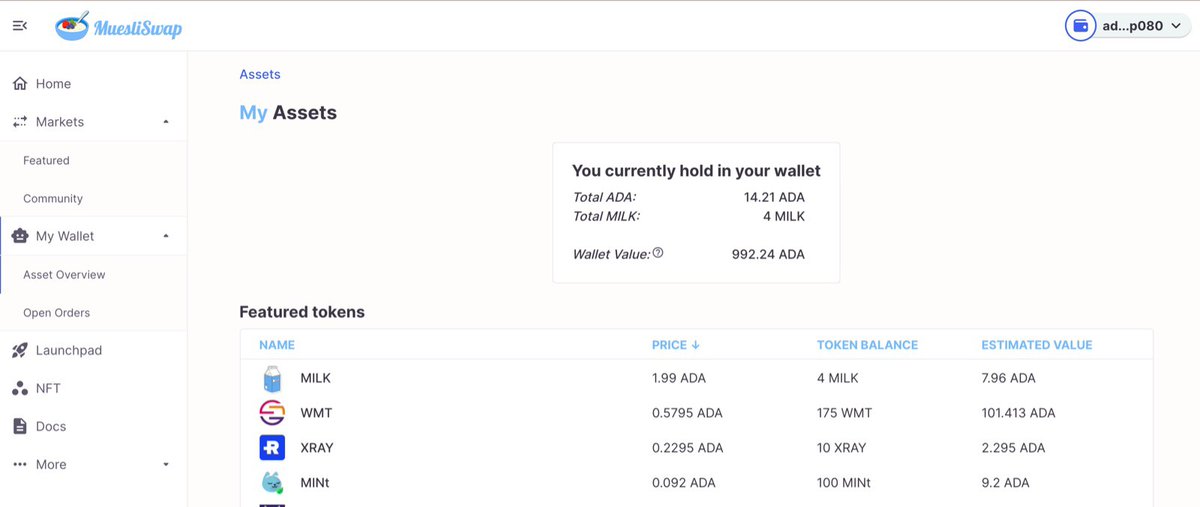Click the My Wallet robot icon
The image size is (1200, 507).
20,236
